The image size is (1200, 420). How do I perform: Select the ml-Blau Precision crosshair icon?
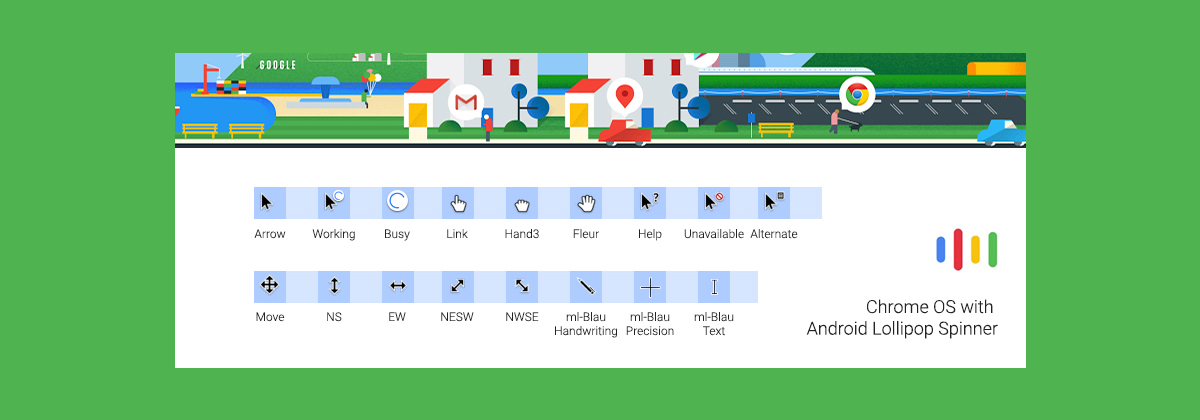click(x=650, y=287)
